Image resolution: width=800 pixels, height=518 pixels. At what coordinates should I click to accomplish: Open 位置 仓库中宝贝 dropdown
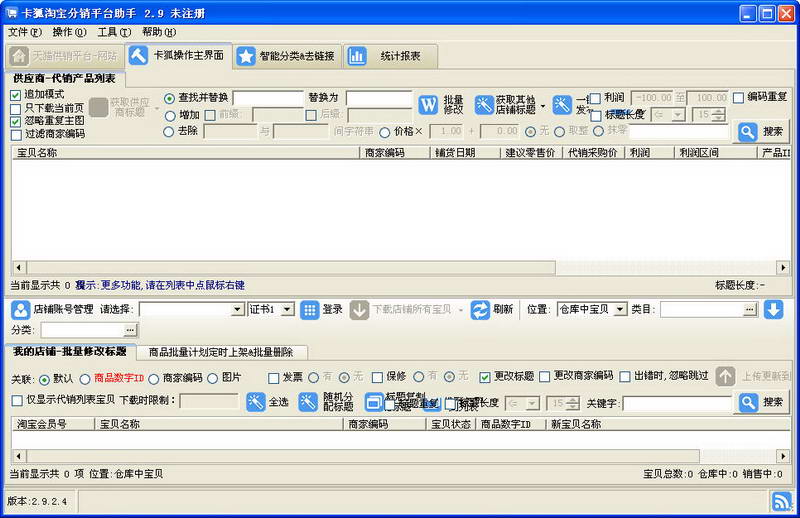620,309
